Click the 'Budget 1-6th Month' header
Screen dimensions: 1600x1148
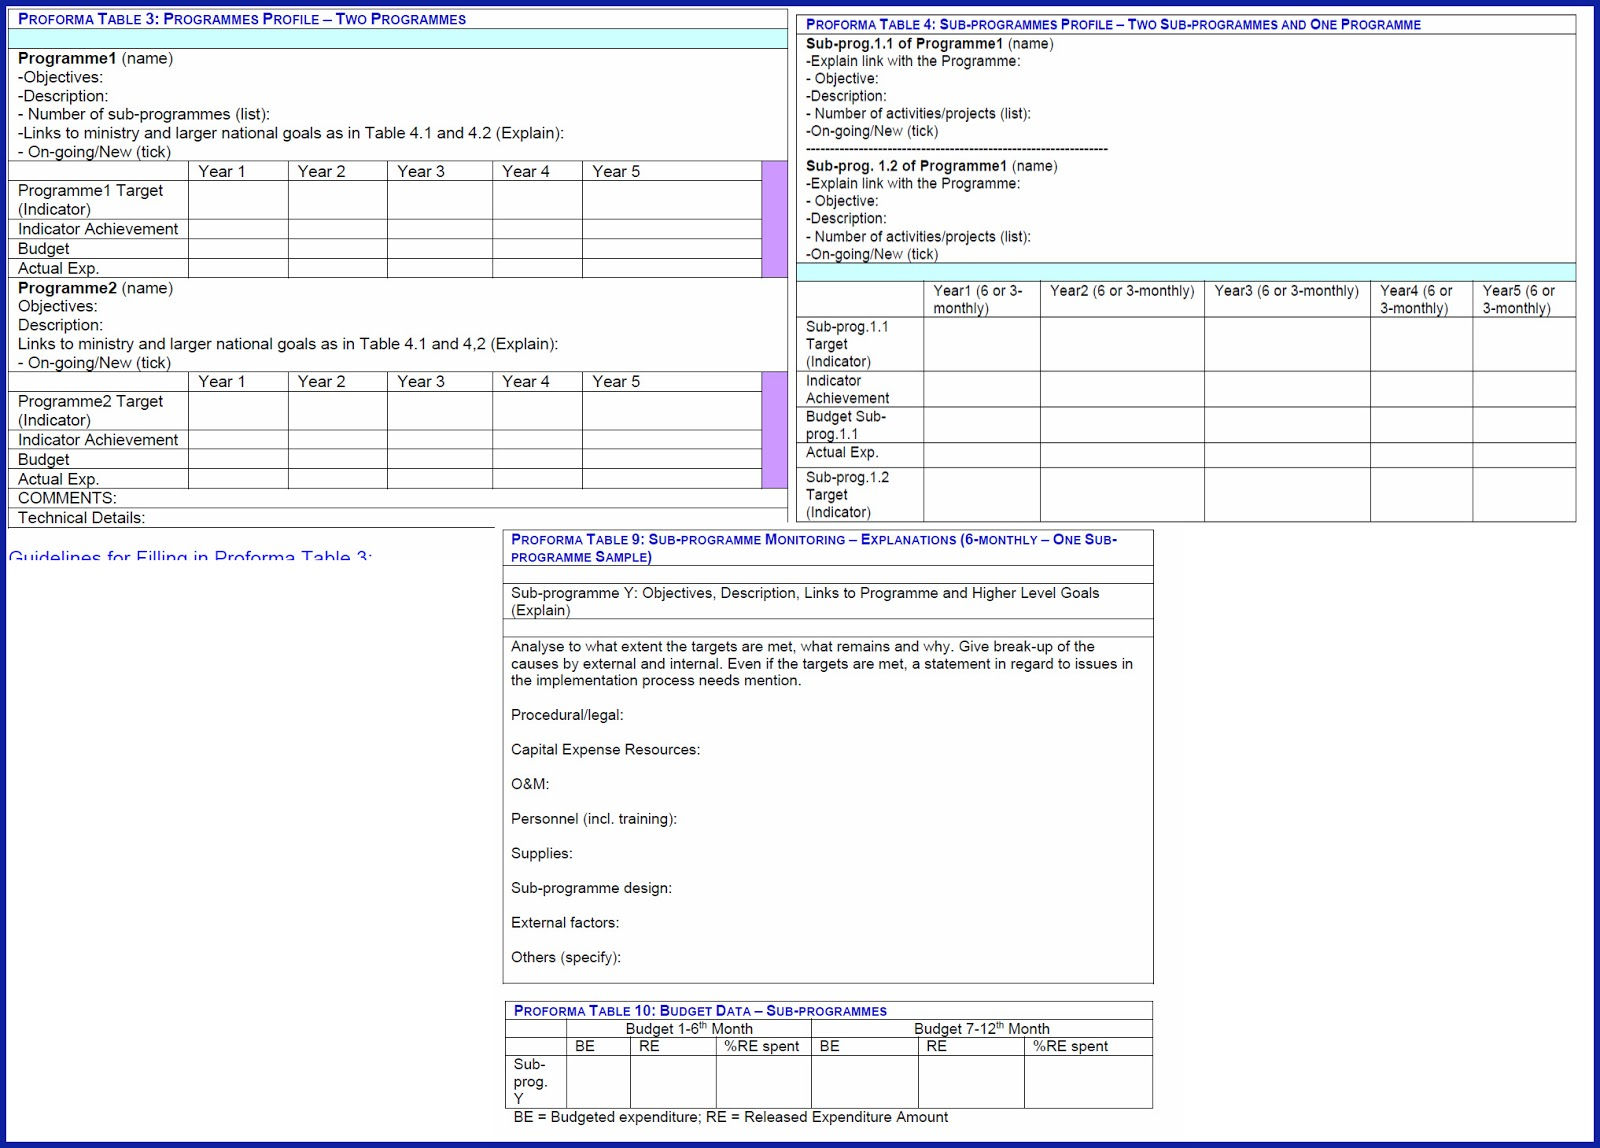tap(689, 1028)
